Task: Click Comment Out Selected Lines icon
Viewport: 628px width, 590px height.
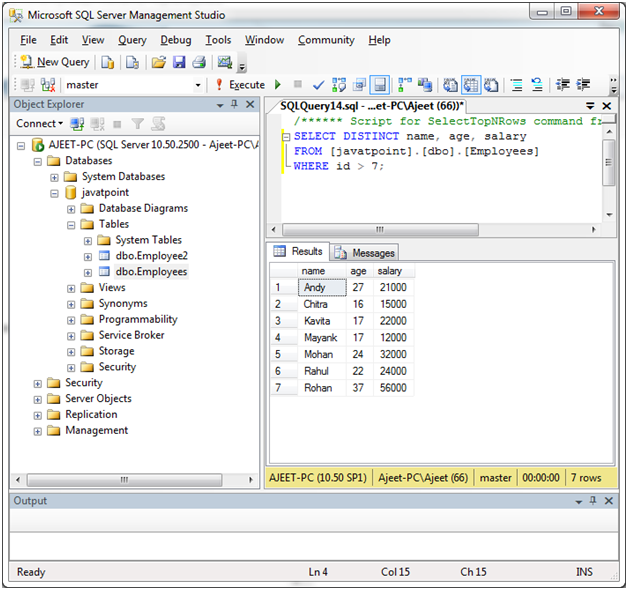Action: click(517, 85)
